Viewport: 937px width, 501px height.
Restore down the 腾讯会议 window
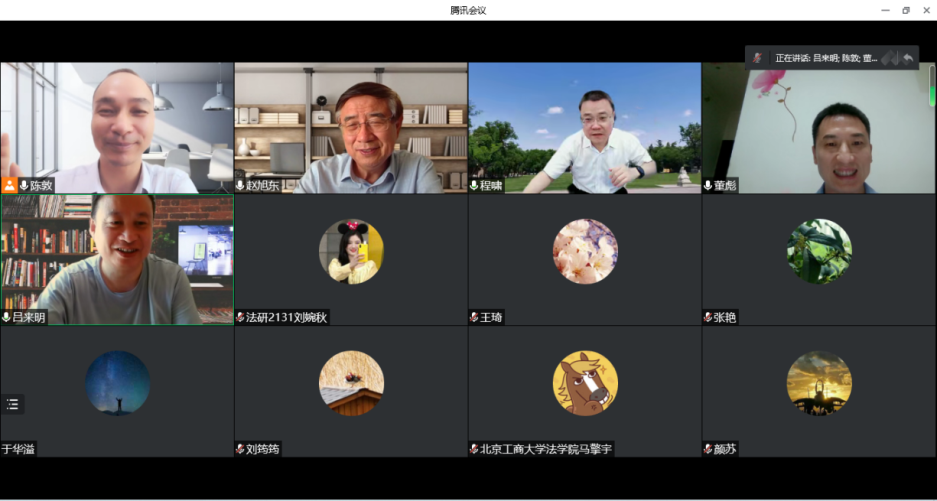coord(906,10)
